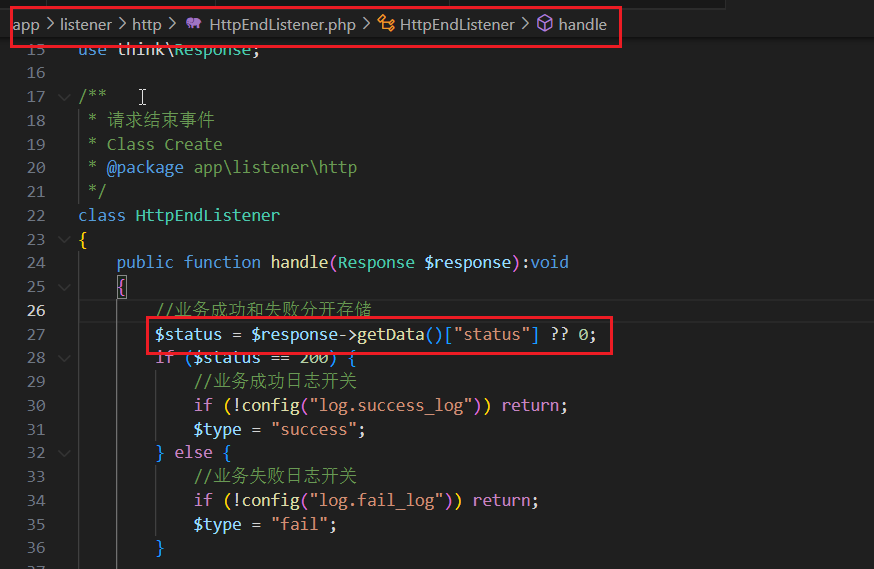Click 'else' keyword on line 32
Image resolution: width=874 pixels, height=569 pixels.
click(x=193, y=453)
